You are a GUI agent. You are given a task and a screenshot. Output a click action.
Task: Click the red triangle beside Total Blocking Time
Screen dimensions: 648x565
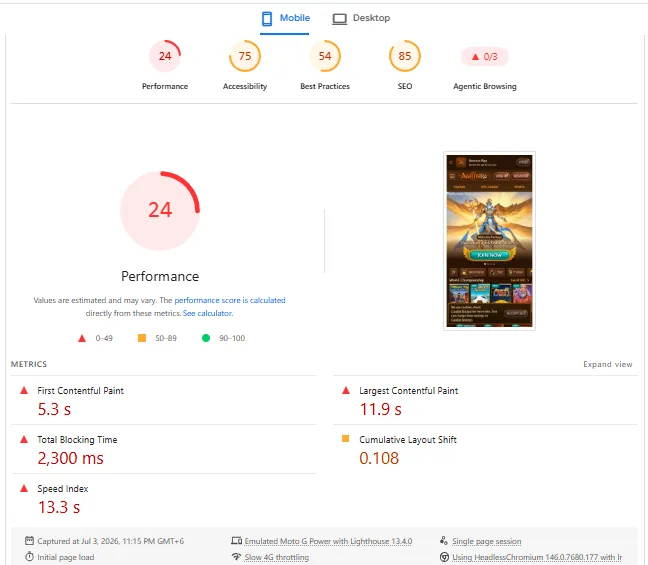click(x=24, y=439)
